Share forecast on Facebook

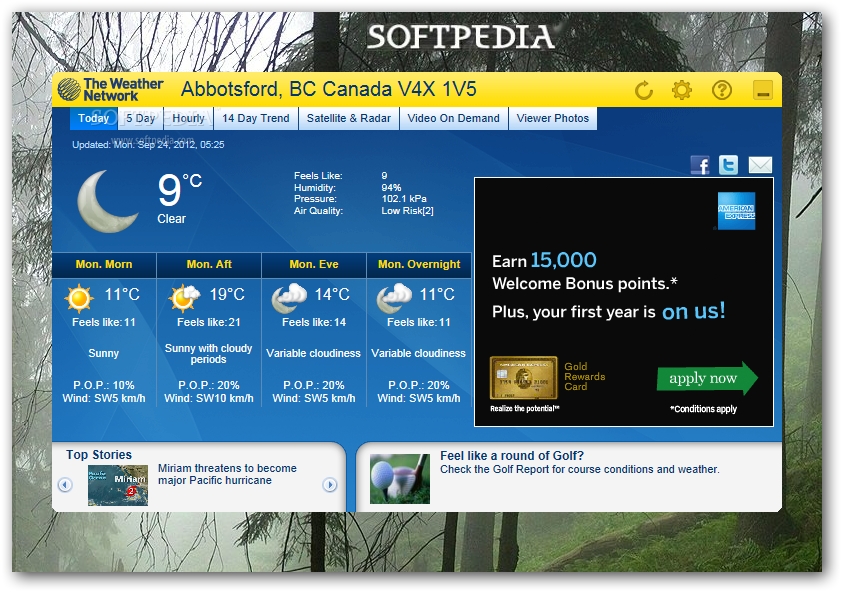tap(700, 165)
